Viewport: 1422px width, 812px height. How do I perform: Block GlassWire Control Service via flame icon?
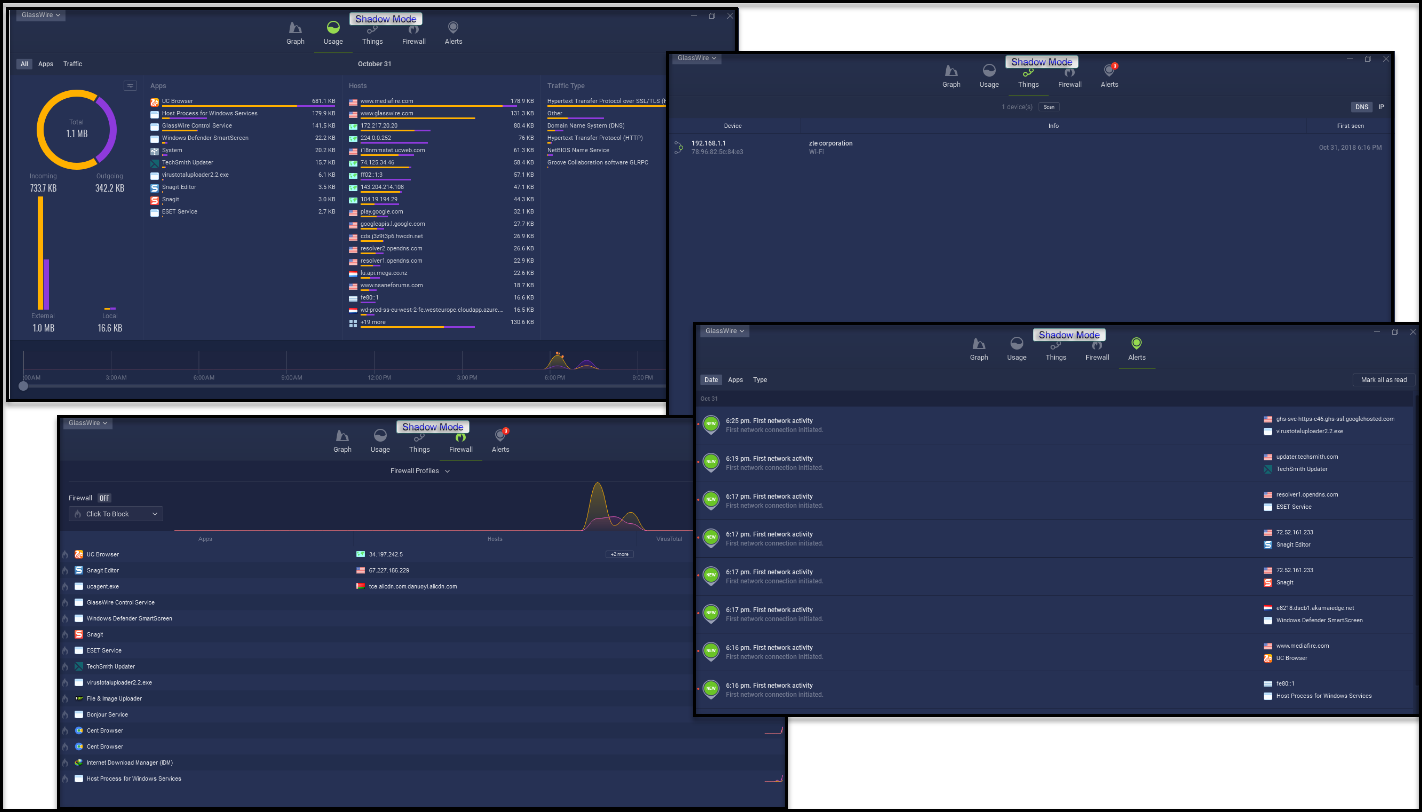(65, 602)
